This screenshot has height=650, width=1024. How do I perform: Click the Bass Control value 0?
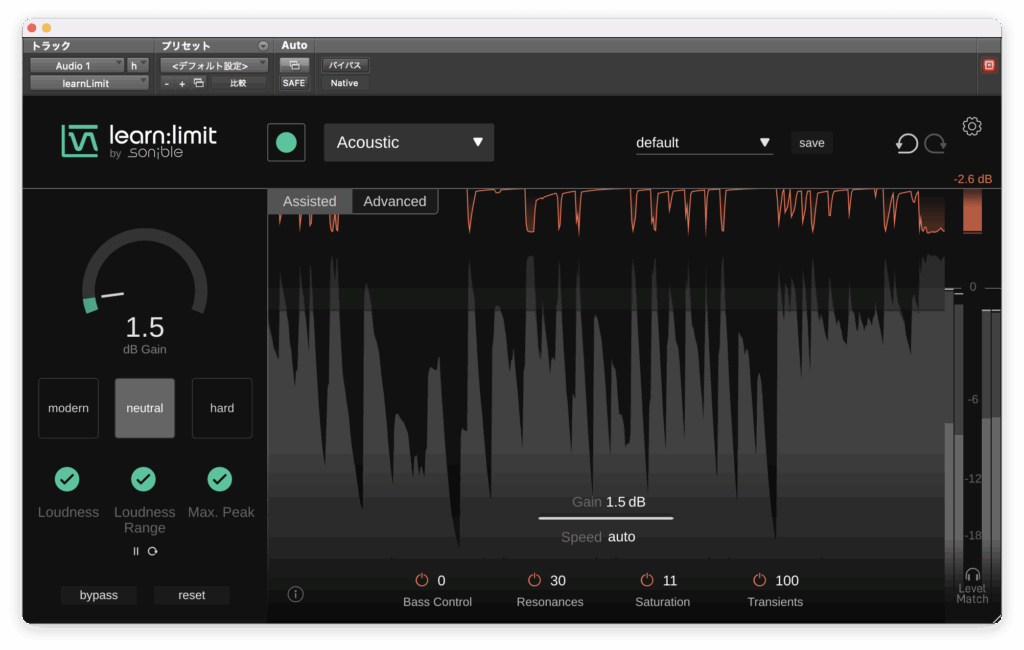coord(441,580)
